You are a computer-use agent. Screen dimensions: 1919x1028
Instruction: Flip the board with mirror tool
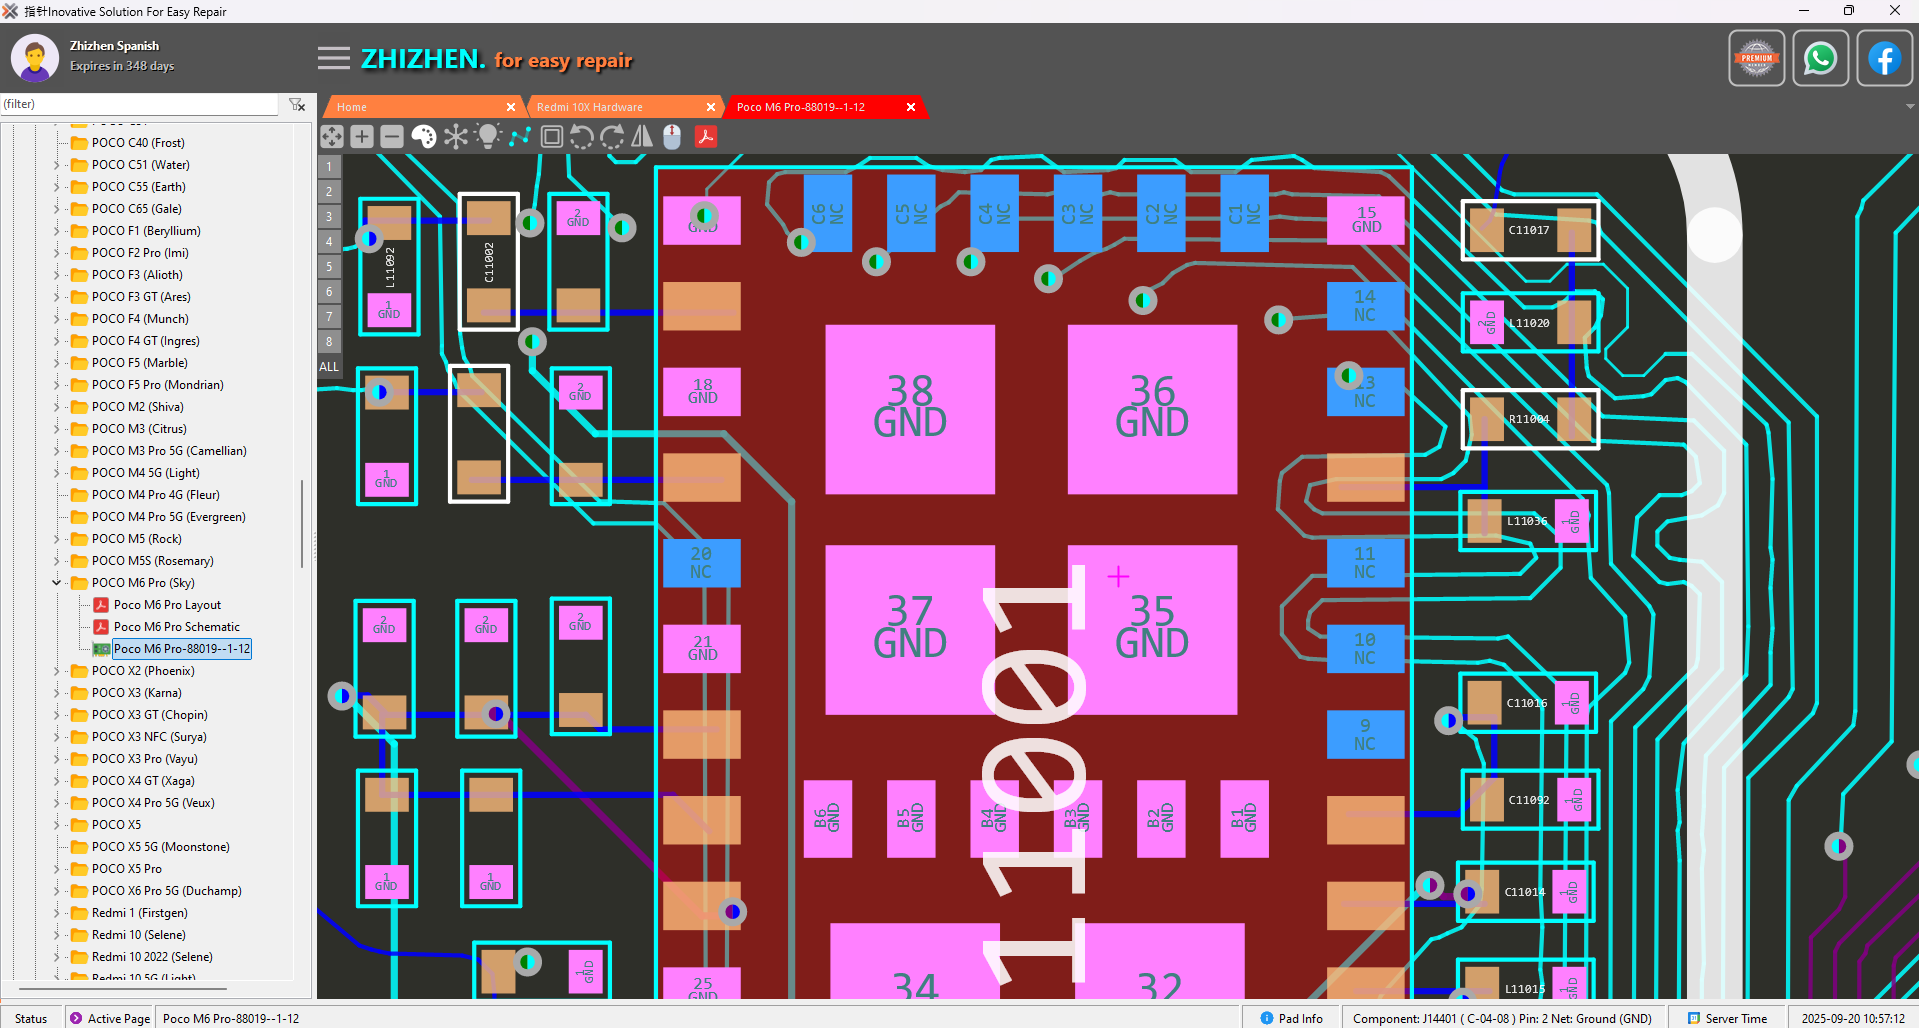click(x=642, y=137)
